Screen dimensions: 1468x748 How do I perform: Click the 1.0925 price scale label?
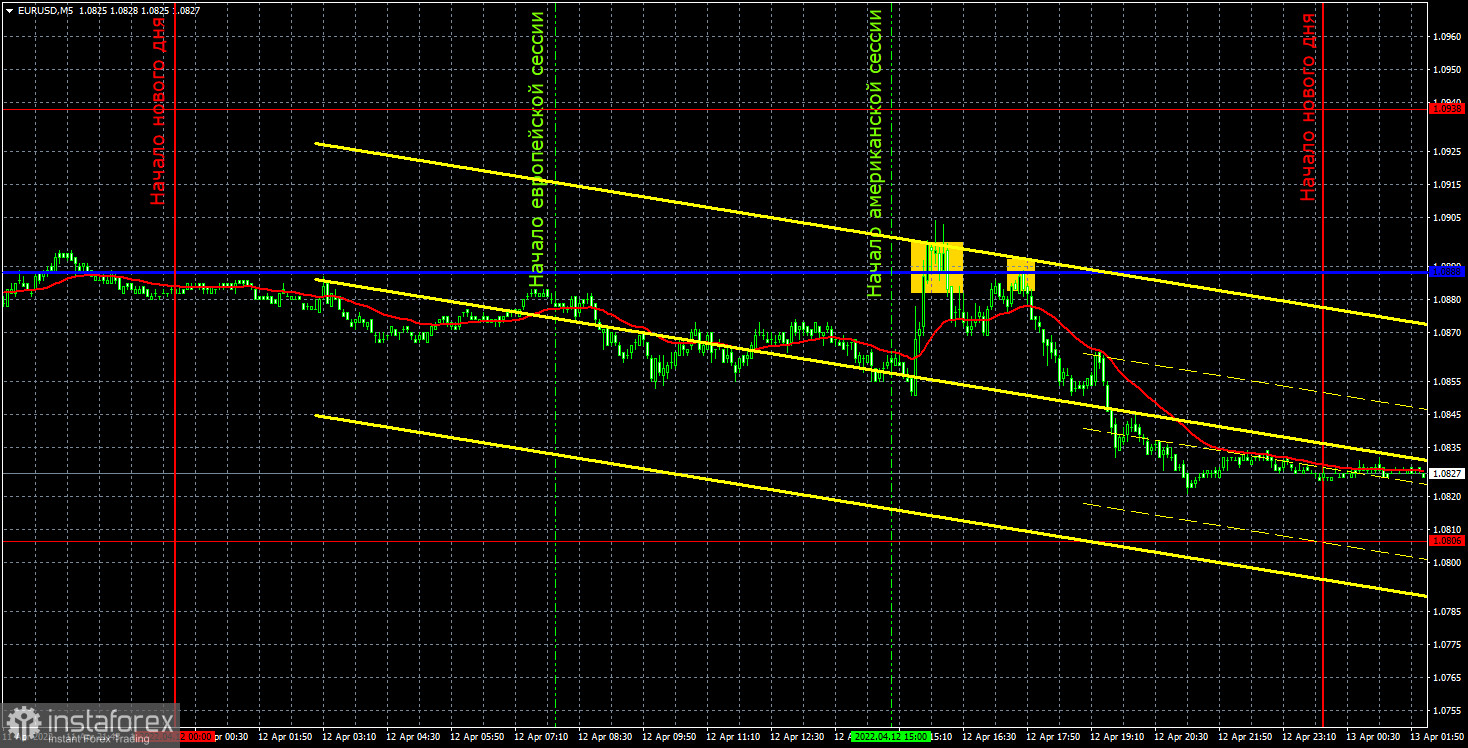[x=1447, y=151]
